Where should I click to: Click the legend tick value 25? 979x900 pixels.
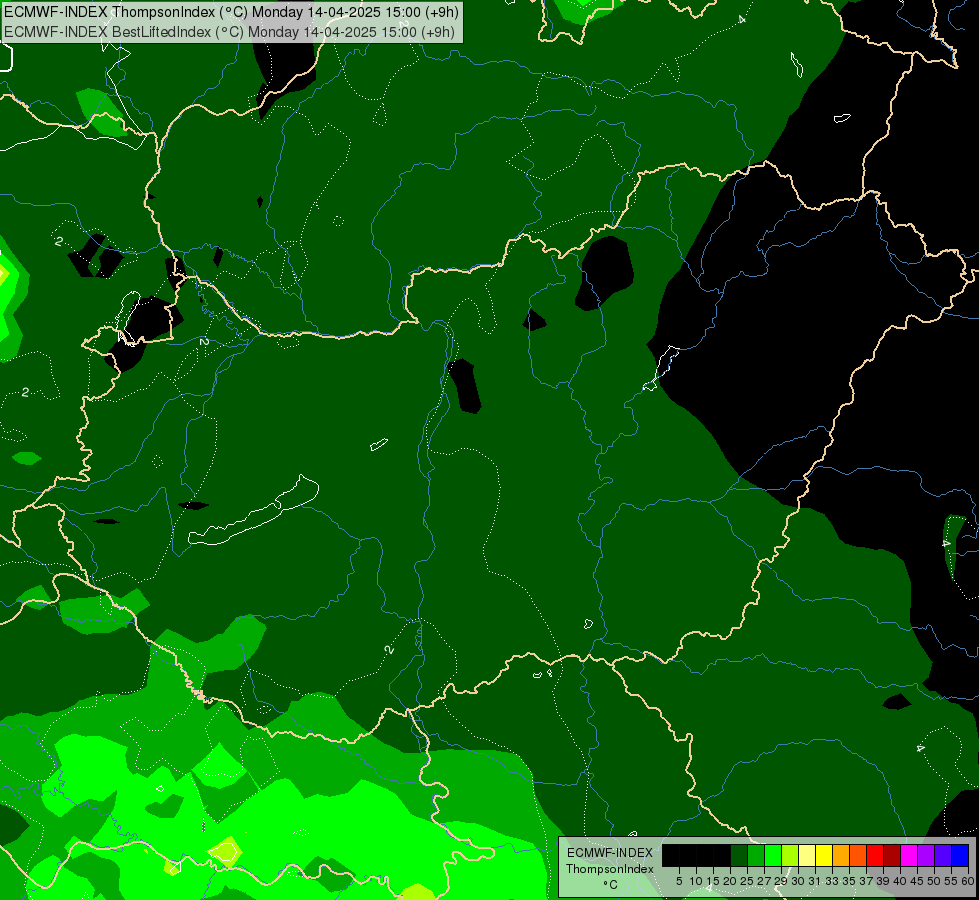[747, 881]
